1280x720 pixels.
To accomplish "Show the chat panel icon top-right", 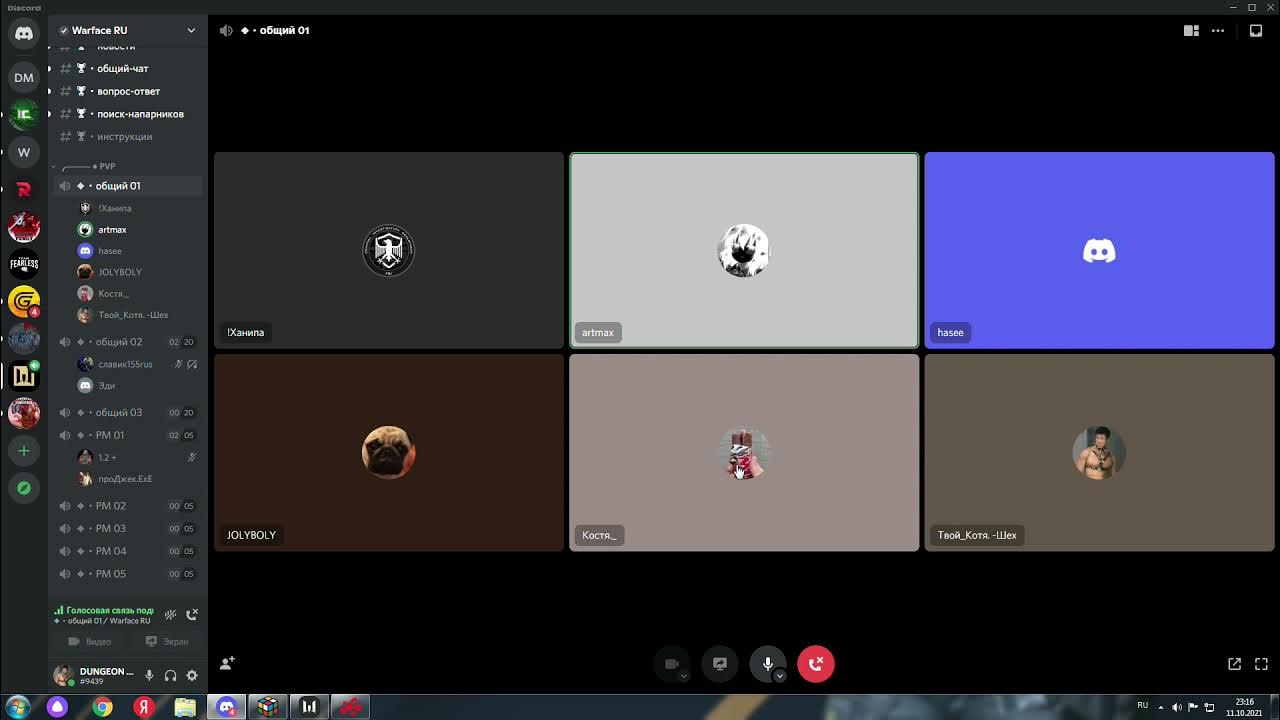I will tap(1256, 30).
